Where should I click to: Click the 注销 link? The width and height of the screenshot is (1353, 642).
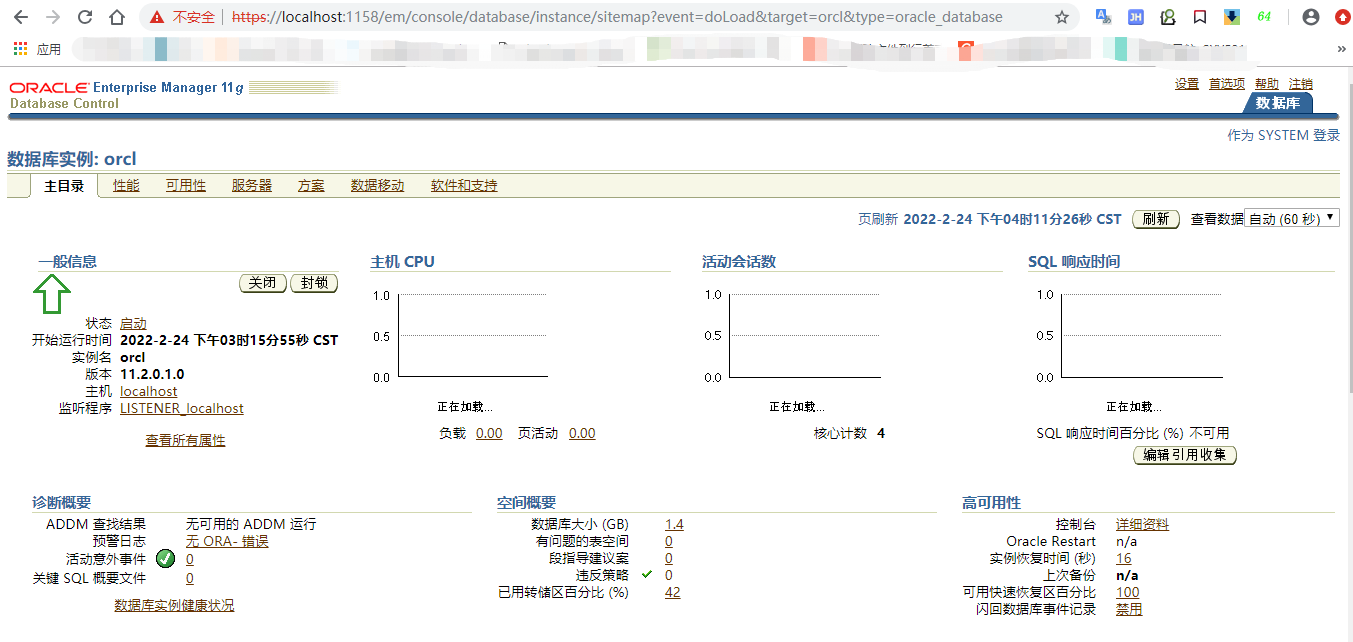click(1301, 84)
